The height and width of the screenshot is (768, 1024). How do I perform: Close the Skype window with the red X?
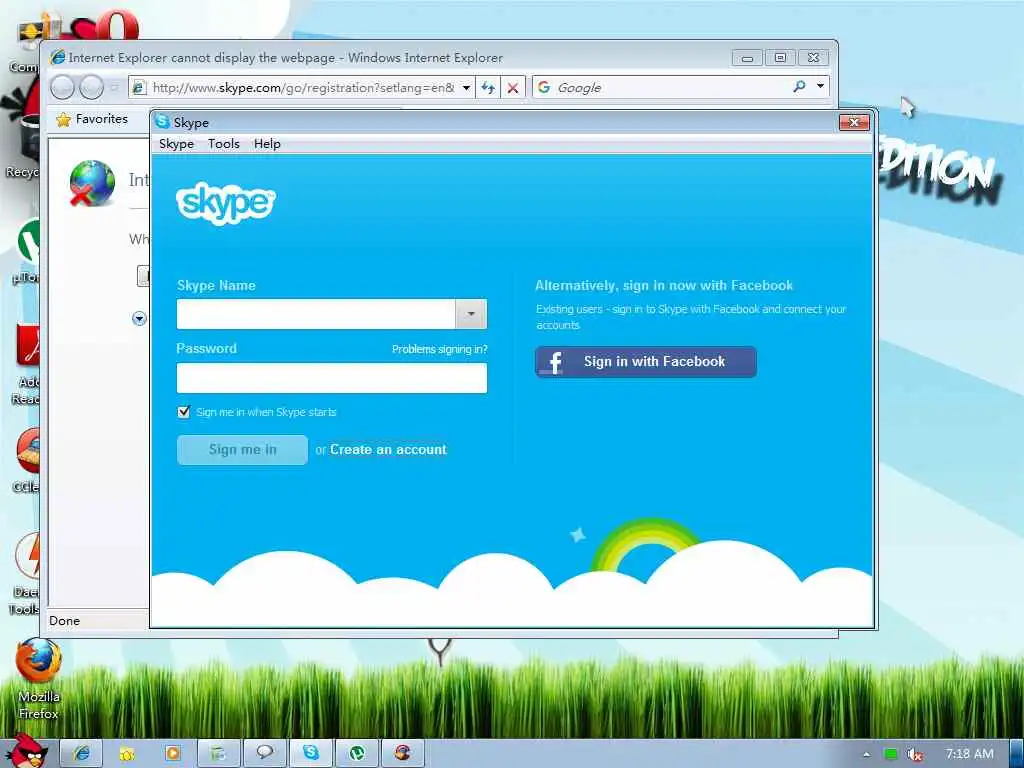tap(854, 122)
